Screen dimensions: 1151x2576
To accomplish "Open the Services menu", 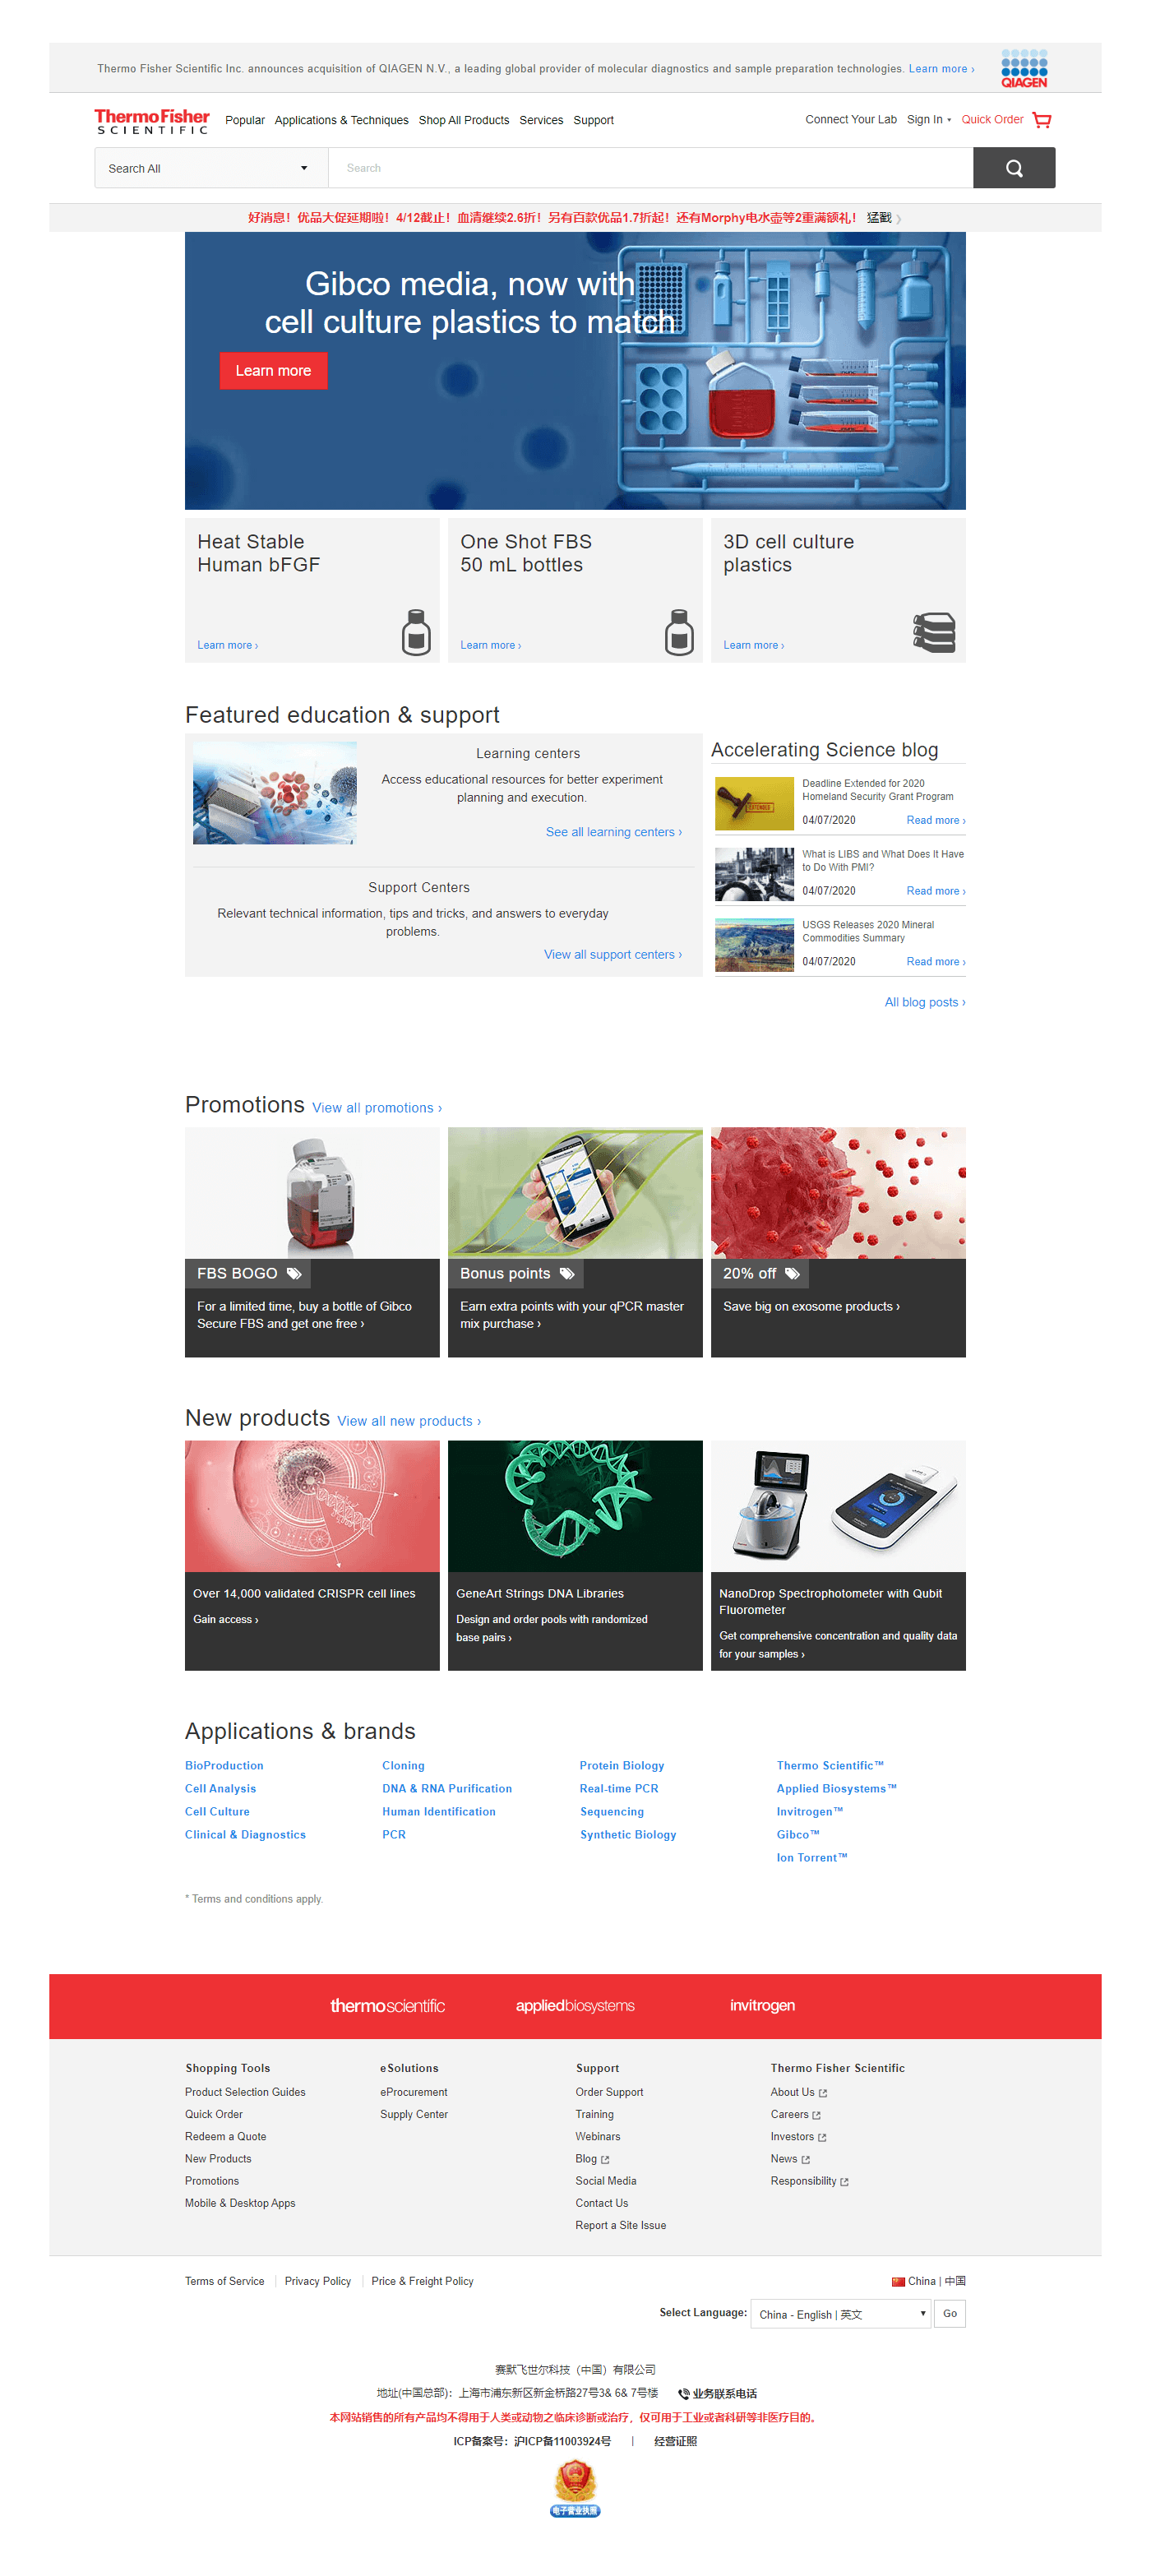I will (x=541, y=120).
